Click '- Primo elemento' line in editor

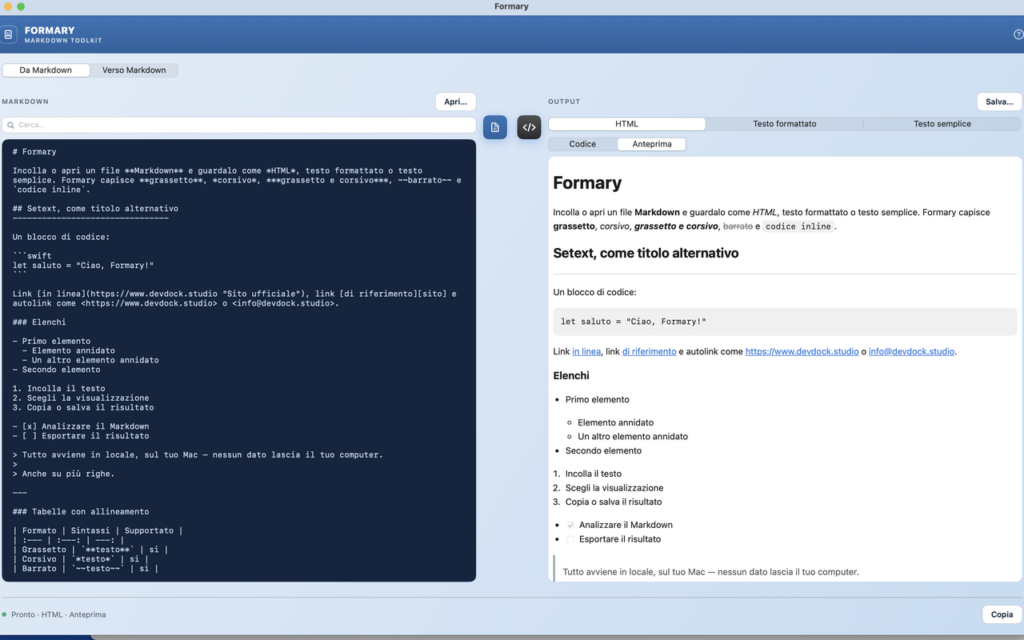pos(52,341)
